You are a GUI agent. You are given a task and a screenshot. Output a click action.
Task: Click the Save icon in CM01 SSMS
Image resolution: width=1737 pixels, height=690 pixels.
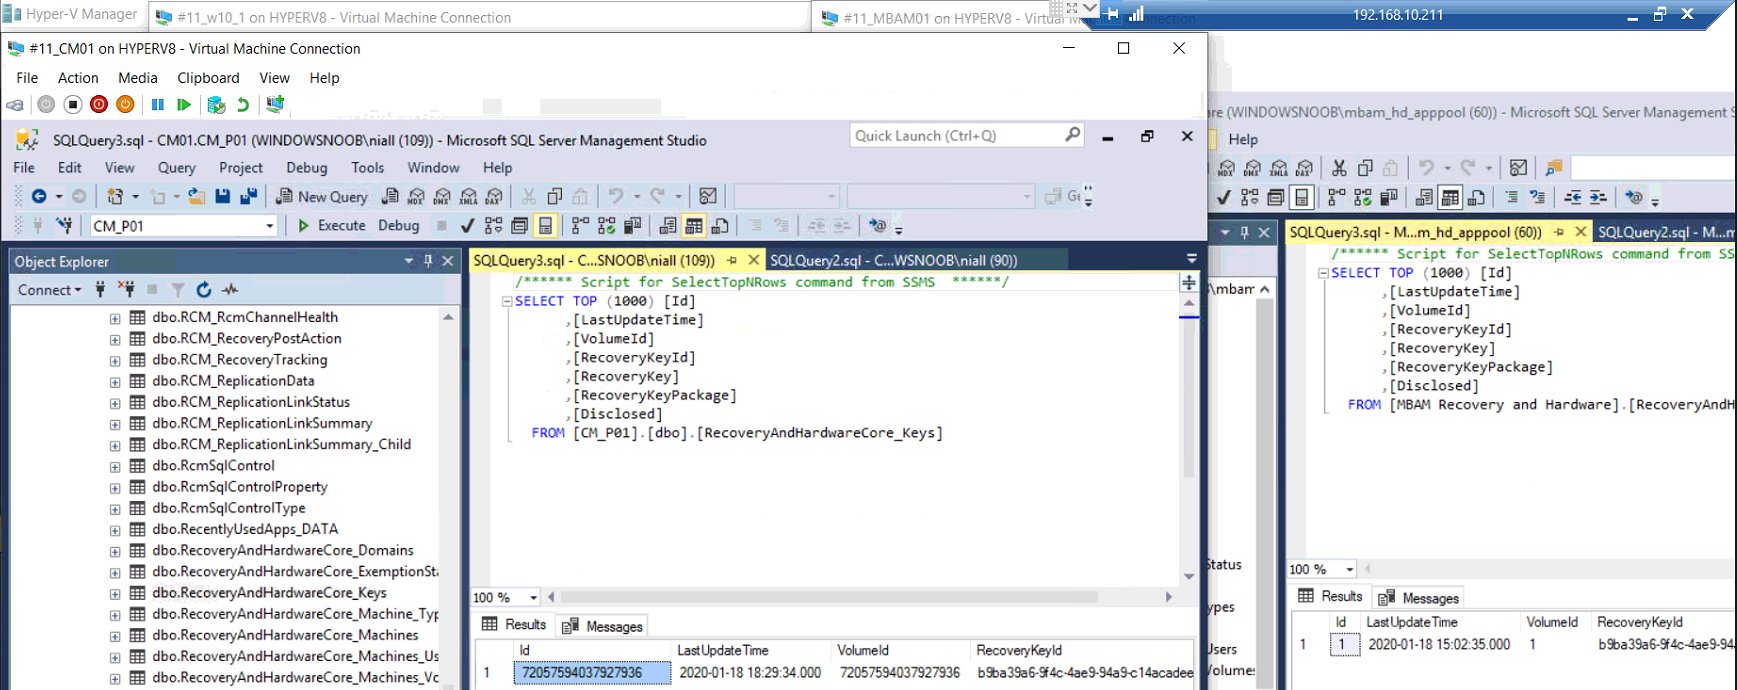tap(223, 197)
